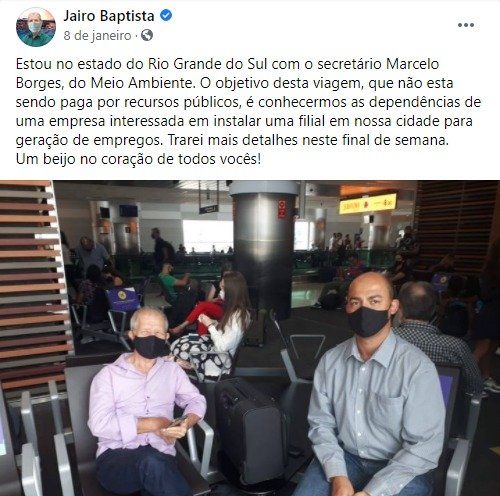Click the line 'Um beijo no coração de todos vocês!'
Screen dimensions: 500x496
pos(138,159)
